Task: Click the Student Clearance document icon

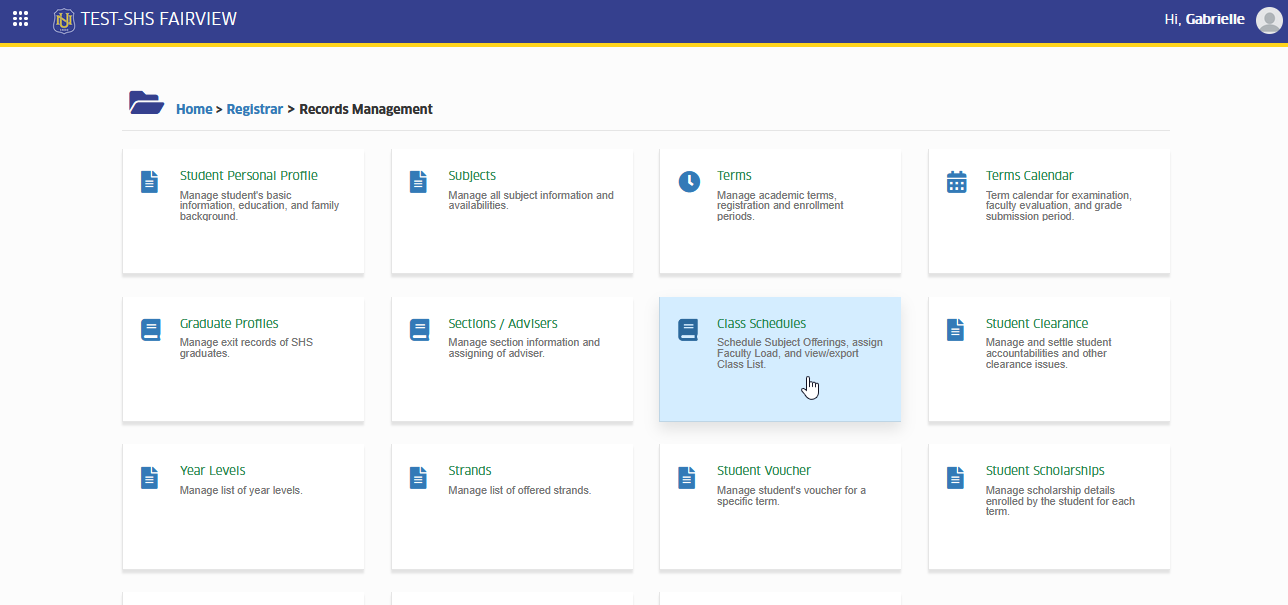Action: pos(955,330)
